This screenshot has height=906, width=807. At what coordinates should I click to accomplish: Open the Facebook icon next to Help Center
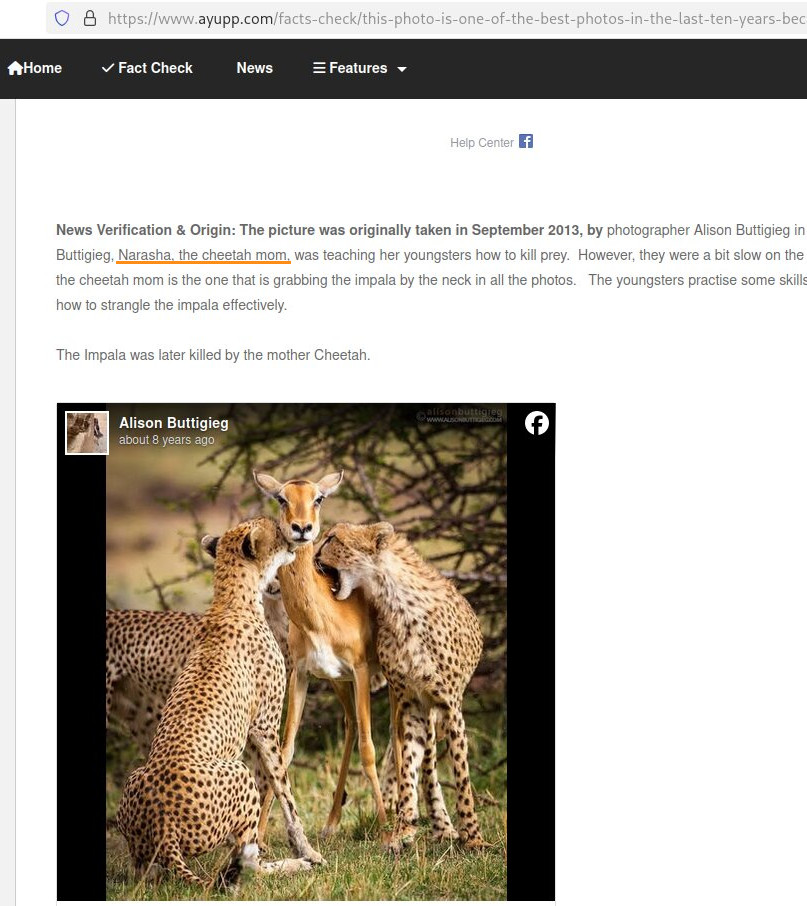(526, 141)
